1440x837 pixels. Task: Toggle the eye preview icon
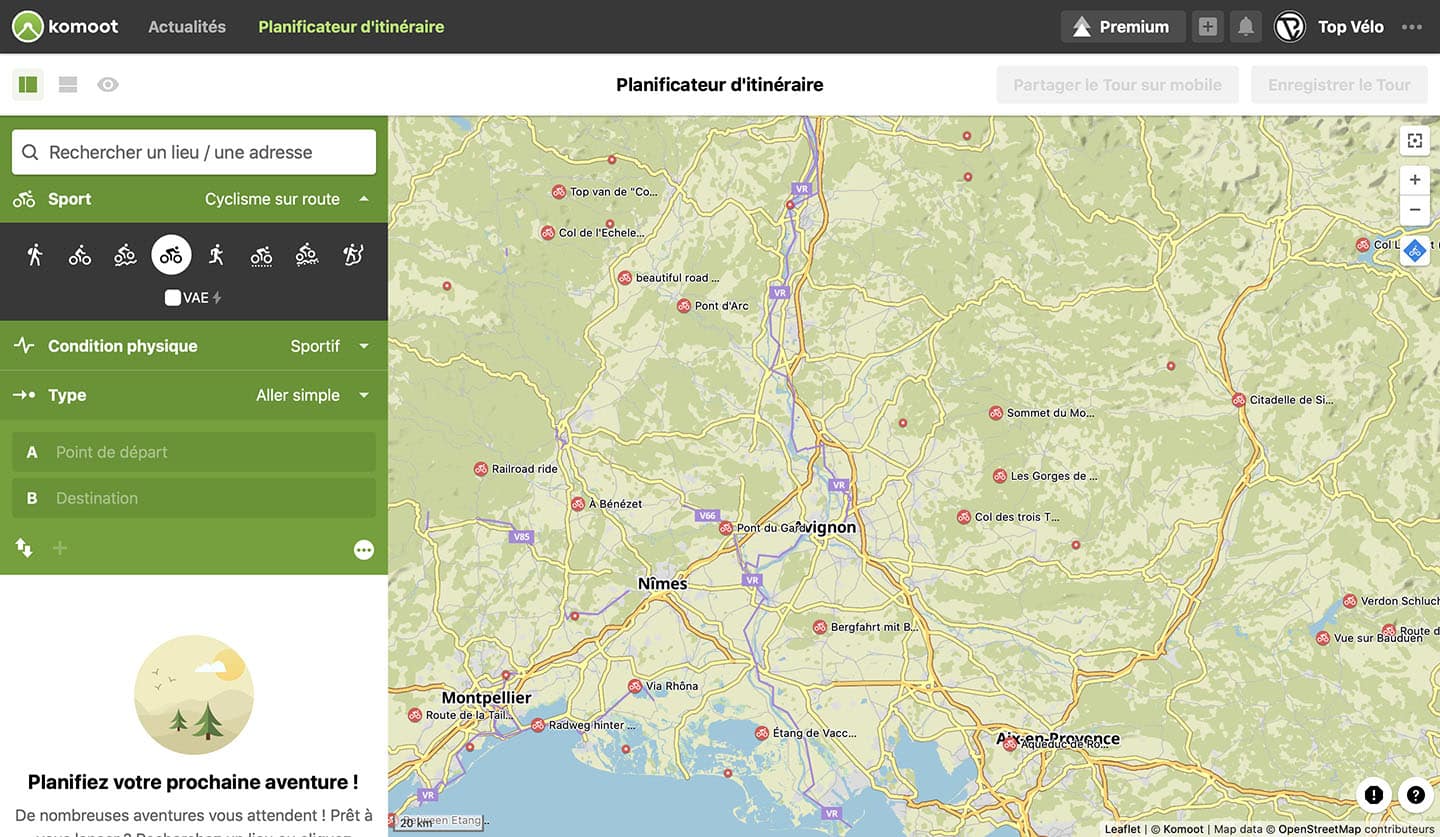[108, 85]
